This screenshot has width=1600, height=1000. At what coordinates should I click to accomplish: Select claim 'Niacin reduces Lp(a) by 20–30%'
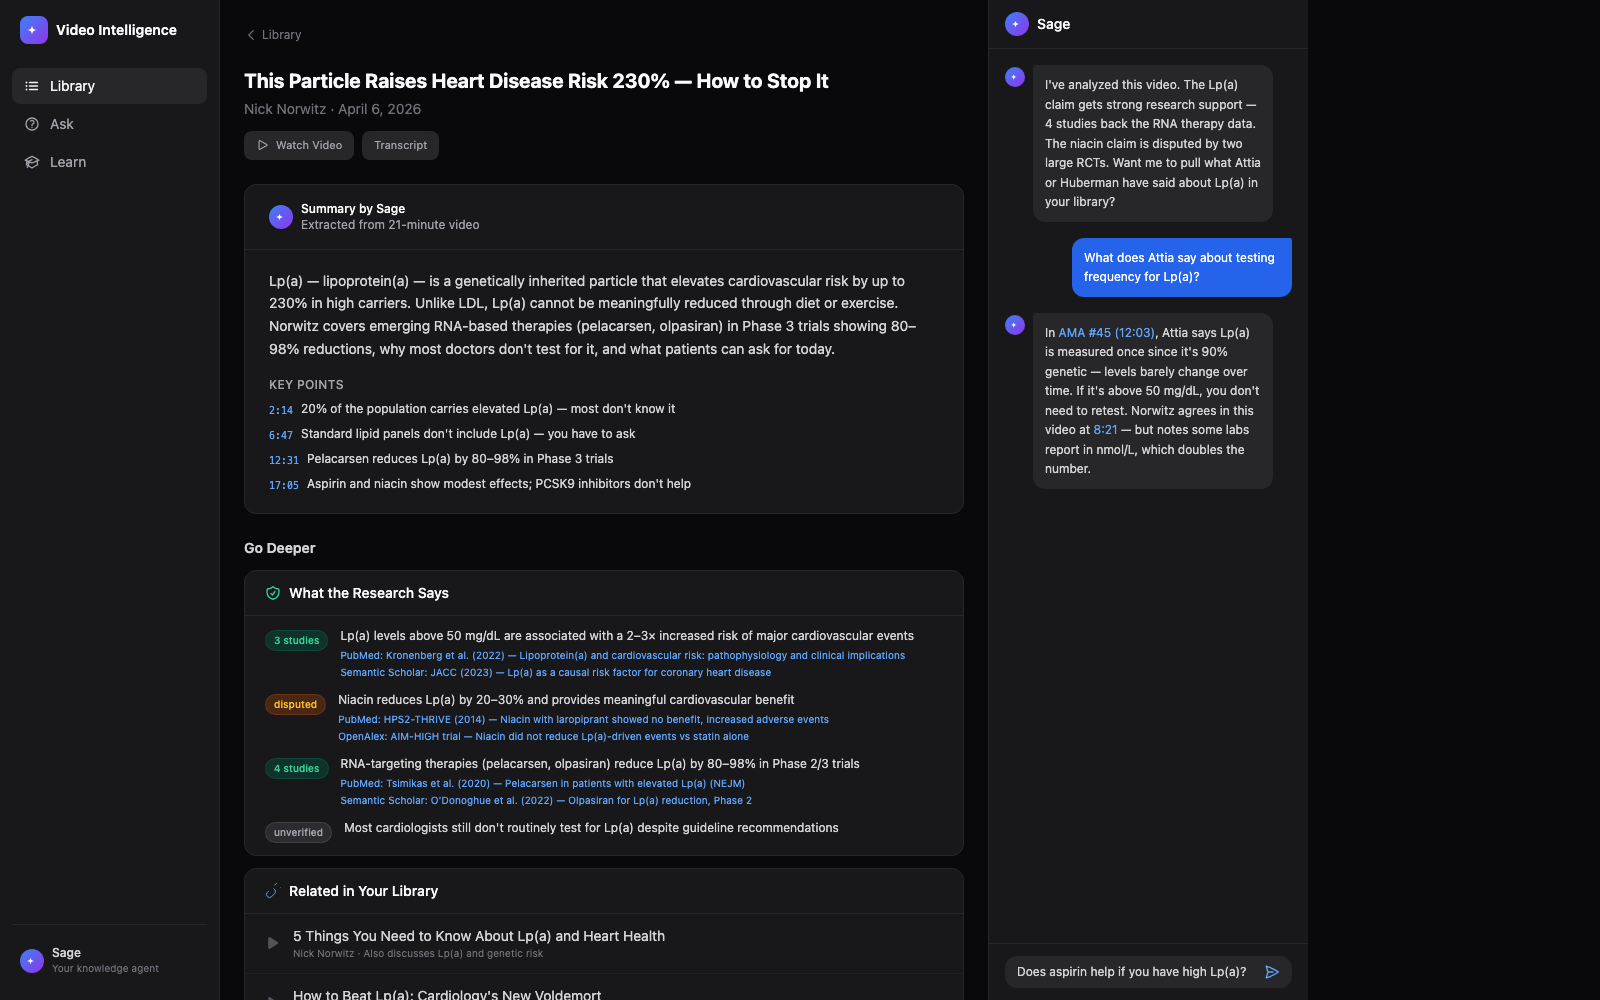pos(566,700)
